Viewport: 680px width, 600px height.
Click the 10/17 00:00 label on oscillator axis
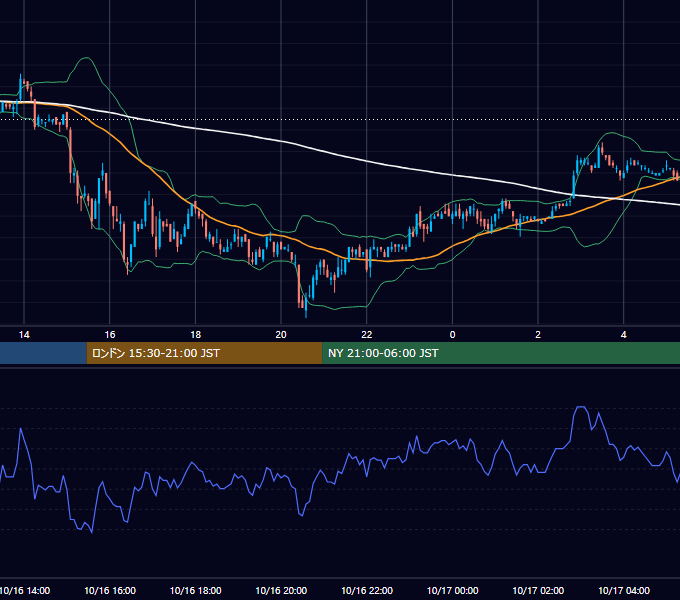[452, 590]
